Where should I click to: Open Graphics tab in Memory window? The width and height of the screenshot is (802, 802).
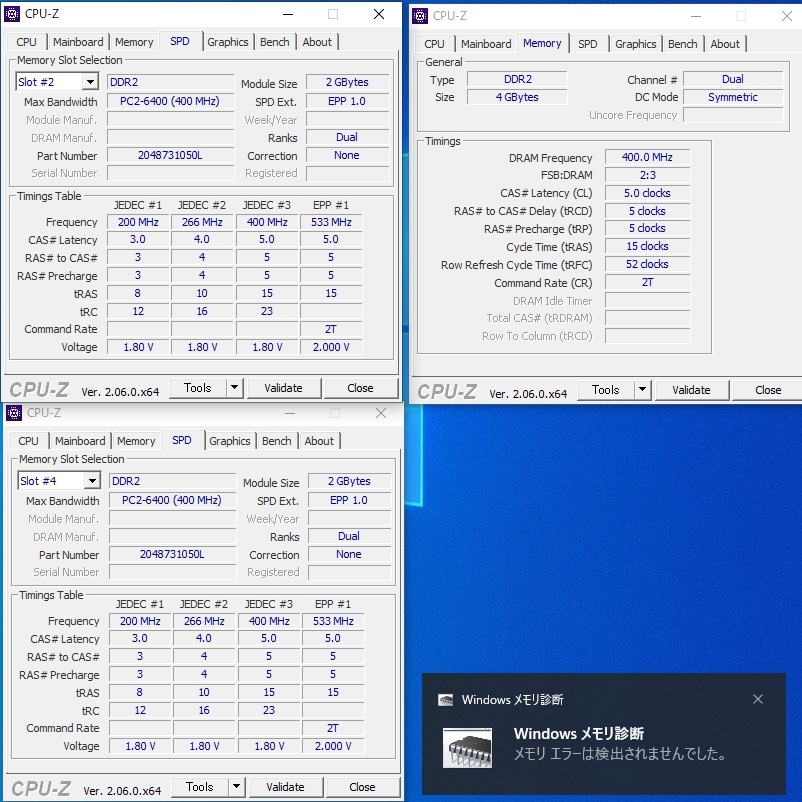pyautogui.click(x=636, y=44)
